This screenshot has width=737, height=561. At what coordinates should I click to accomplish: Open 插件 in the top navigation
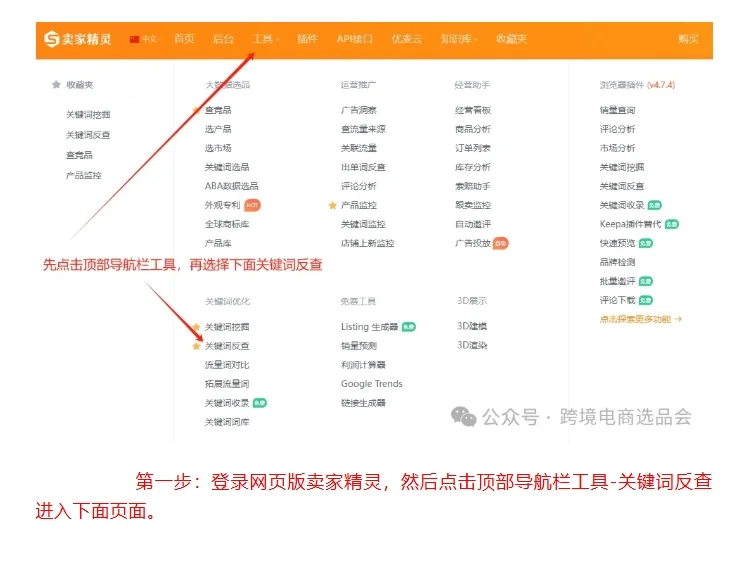click(x=307, y=39)
